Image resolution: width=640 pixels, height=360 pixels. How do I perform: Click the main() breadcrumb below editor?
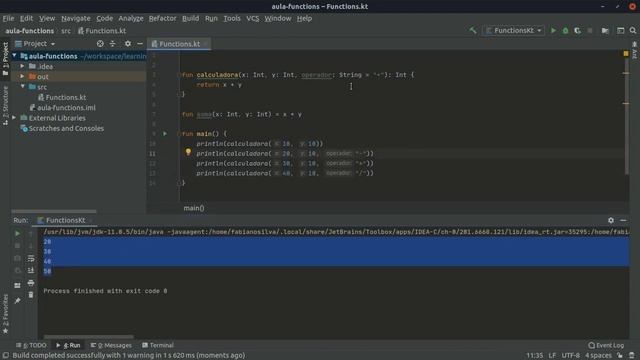click(194, 208)
